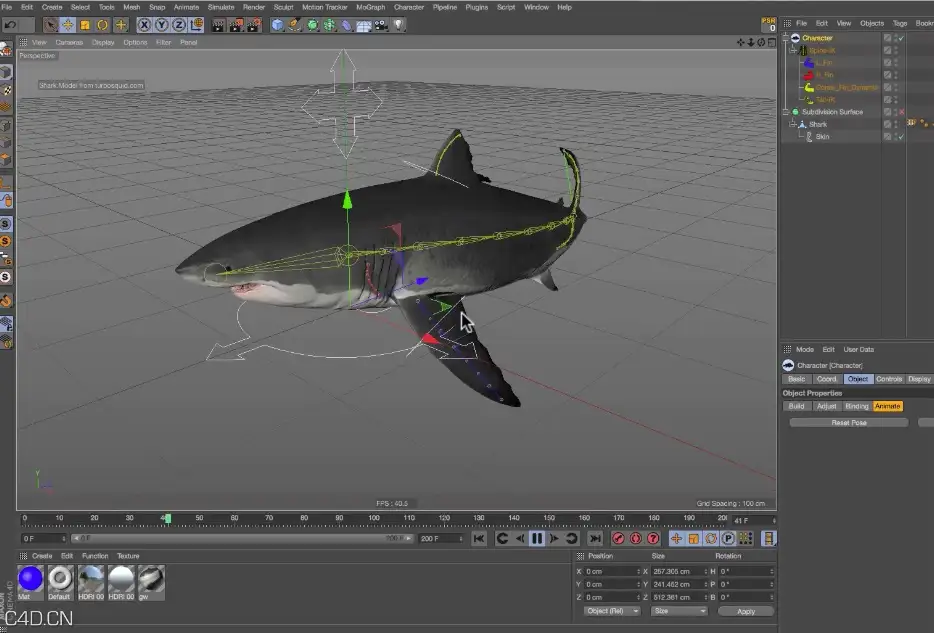Image resolution: width=934 pixels, height=633 pixels.
Task: Click the Reset Pose button
Action: coord(849,423)
